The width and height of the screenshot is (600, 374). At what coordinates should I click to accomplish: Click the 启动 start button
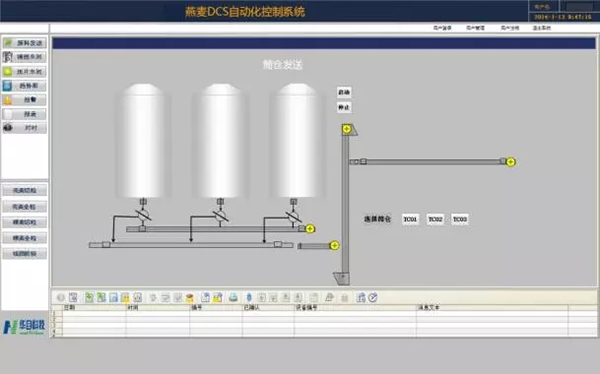(x=344, y=92)
